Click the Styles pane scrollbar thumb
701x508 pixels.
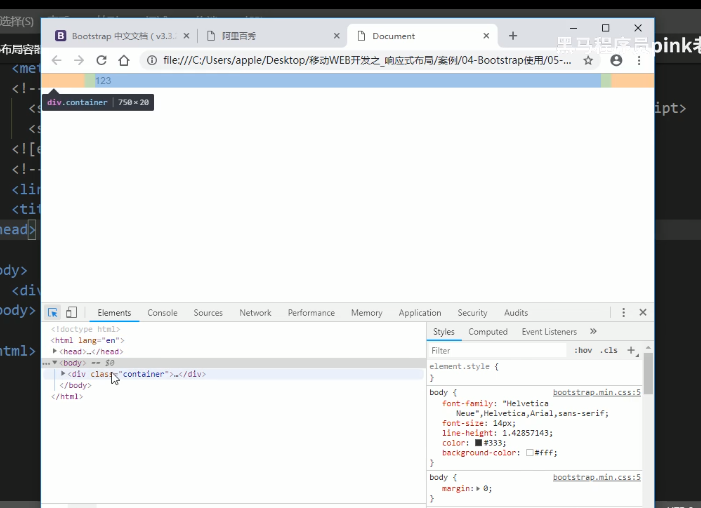pos(648,373)
